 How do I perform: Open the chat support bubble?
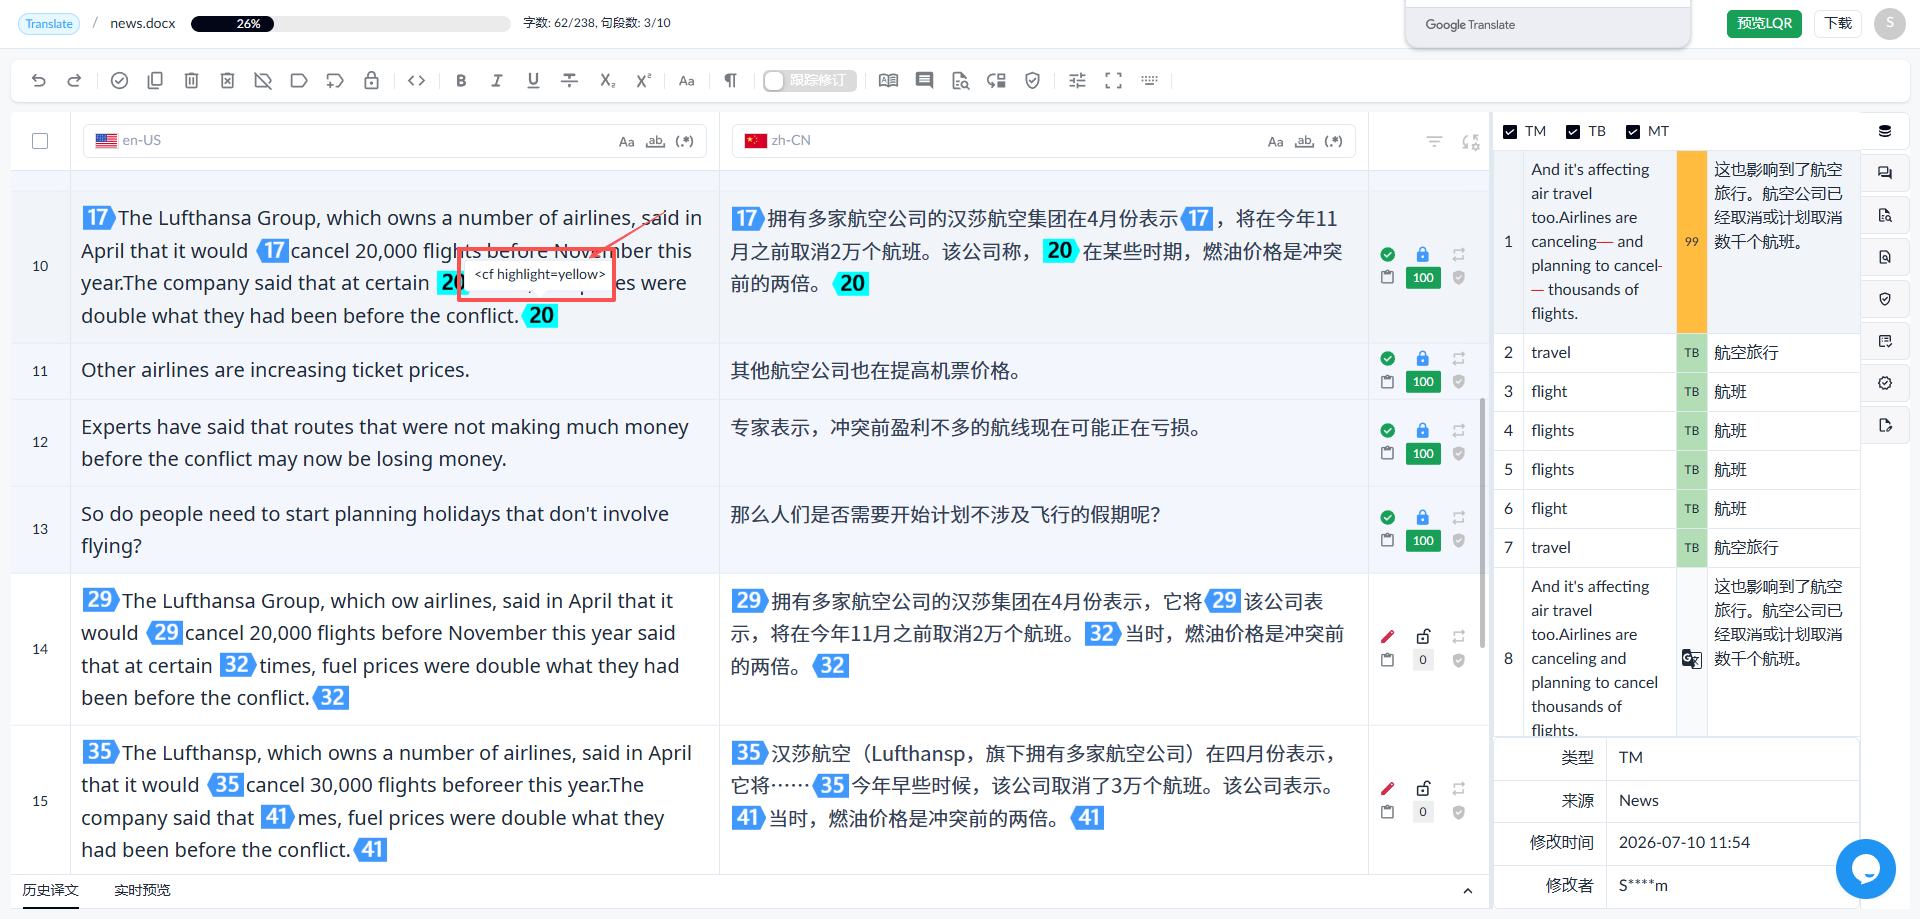click(x=1865, y=869)
